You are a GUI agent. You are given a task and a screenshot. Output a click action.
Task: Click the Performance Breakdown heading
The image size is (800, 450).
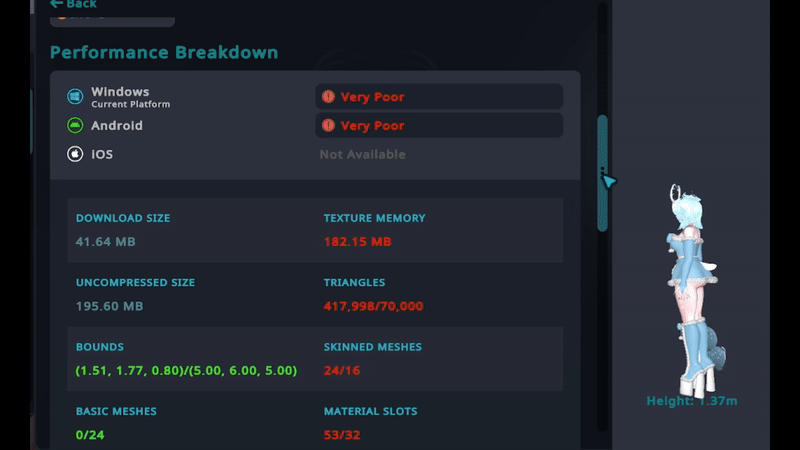(x=164, y=52)
